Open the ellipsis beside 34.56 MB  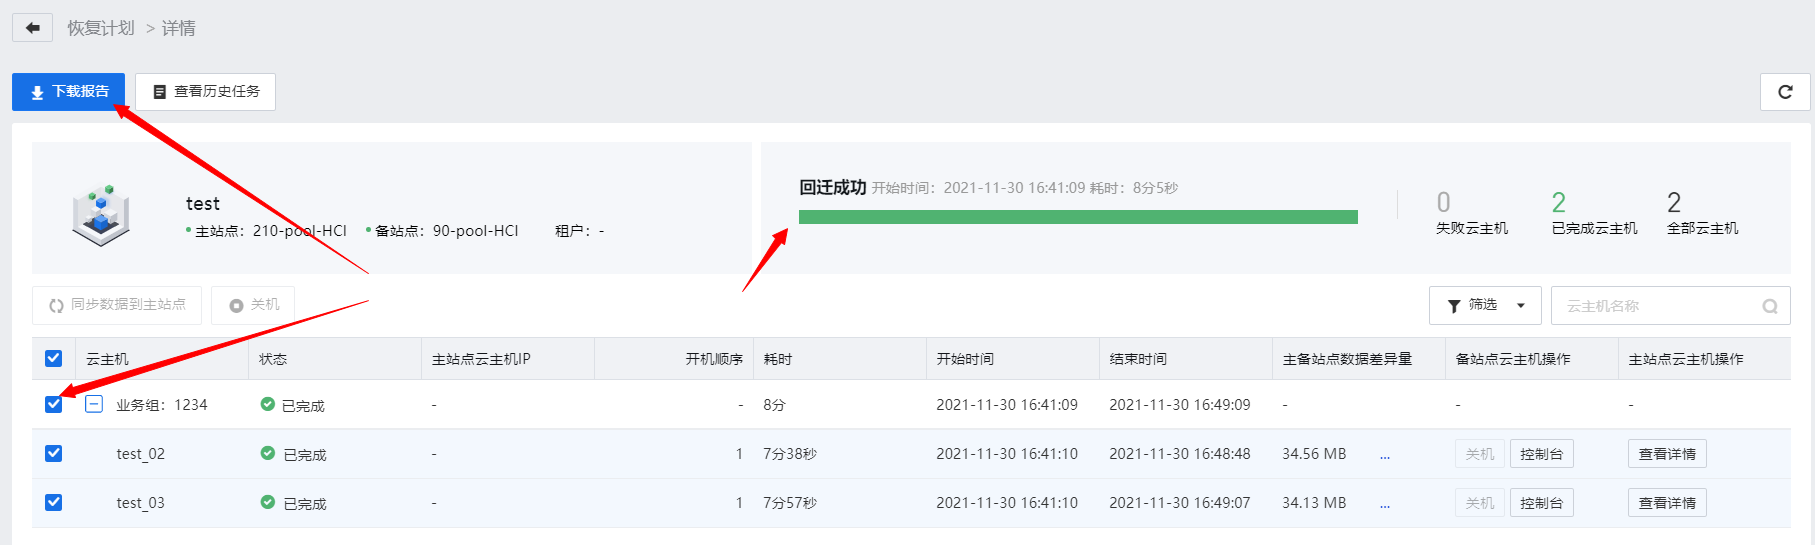(x=1385, y=456)
